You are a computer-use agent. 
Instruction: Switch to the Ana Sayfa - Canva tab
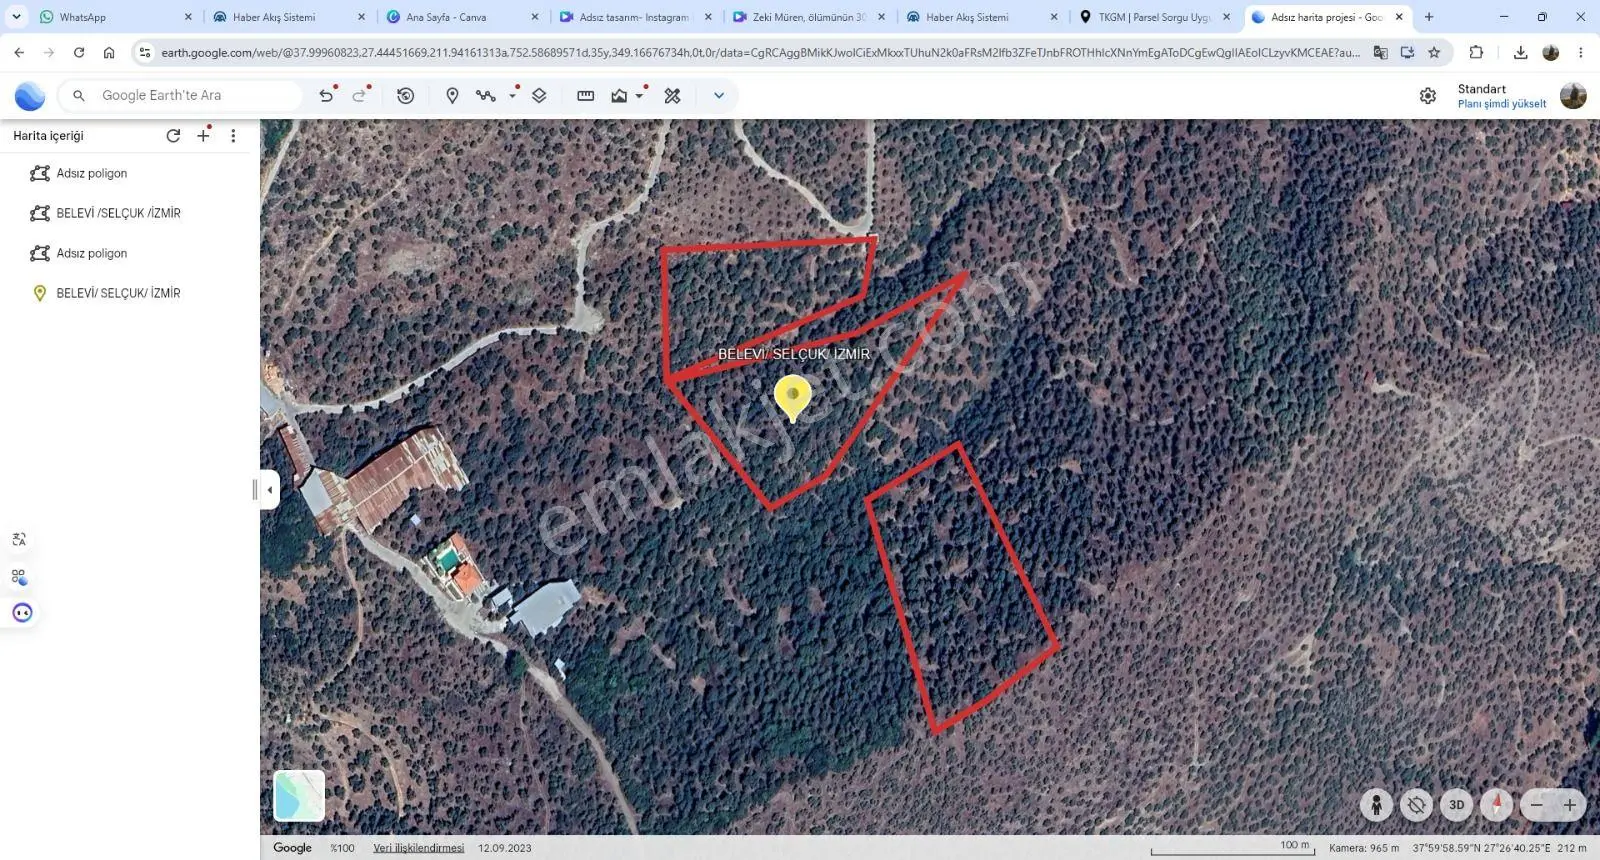click(462, 17)
